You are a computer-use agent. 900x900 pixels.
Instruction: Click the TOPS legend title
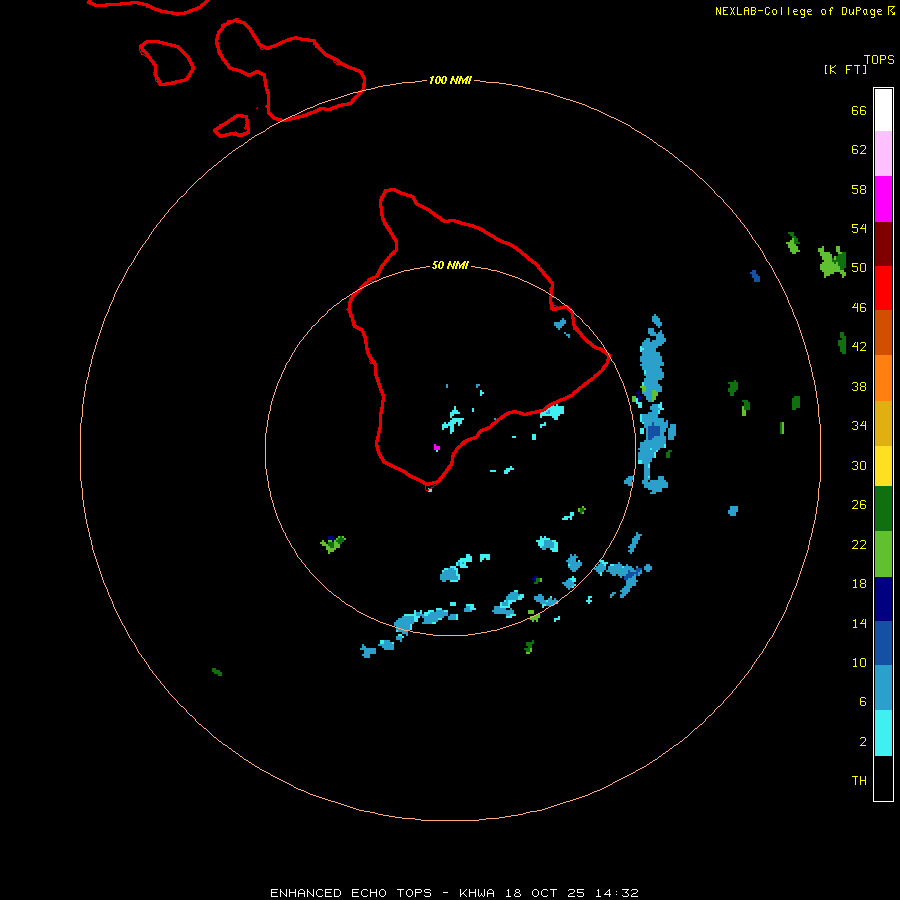point(879,59)
